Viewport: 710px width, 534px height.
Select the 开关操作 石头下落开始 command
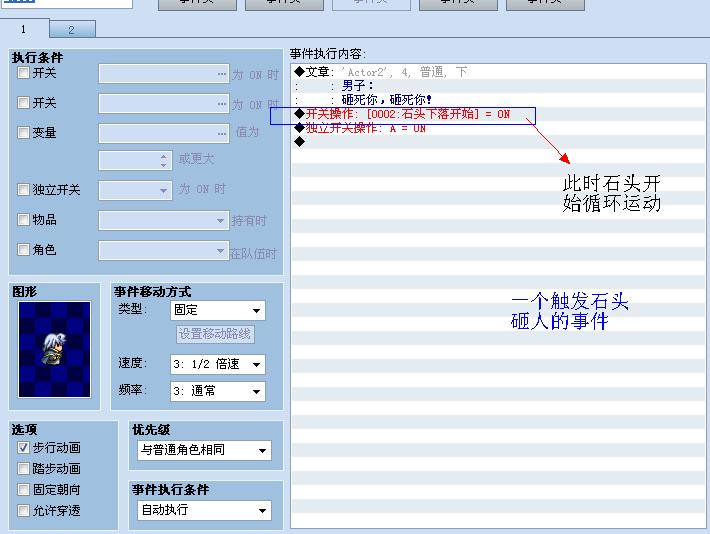(x=498, y=114)
